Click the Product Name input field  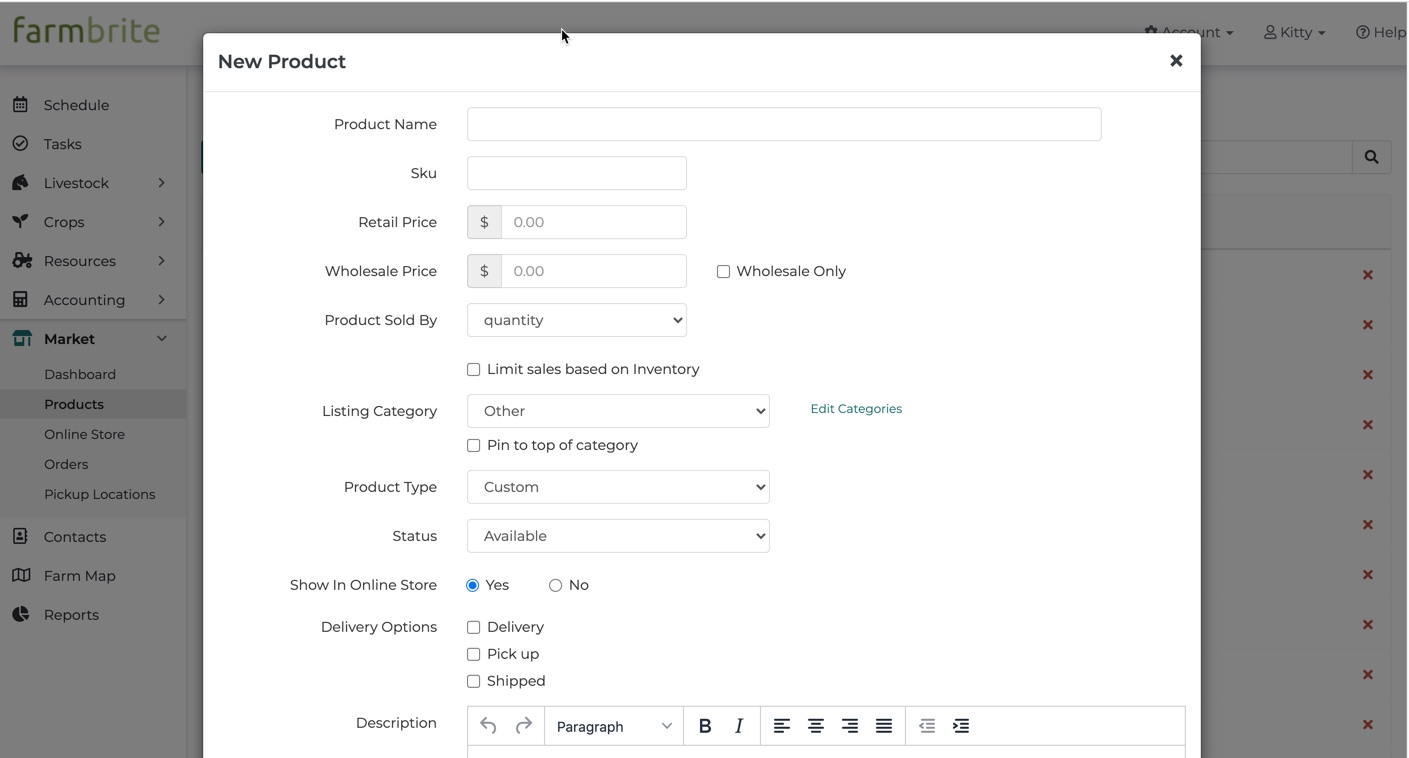[784, 124]
